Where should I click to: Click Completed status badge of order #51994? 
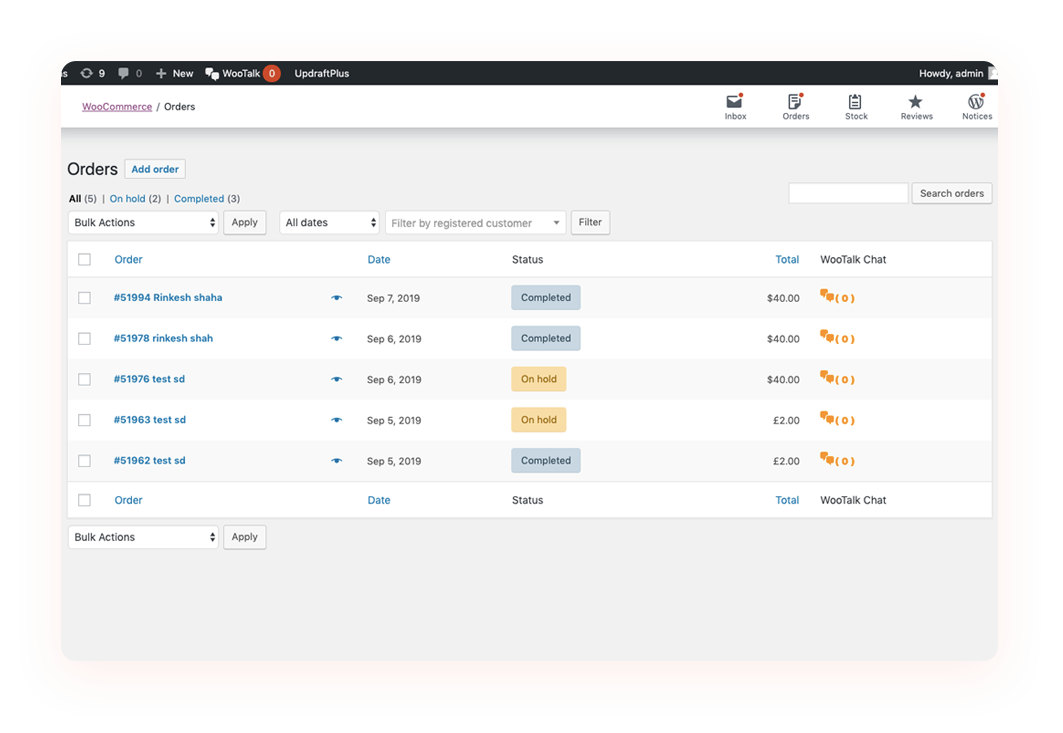(x=546, y=298)
